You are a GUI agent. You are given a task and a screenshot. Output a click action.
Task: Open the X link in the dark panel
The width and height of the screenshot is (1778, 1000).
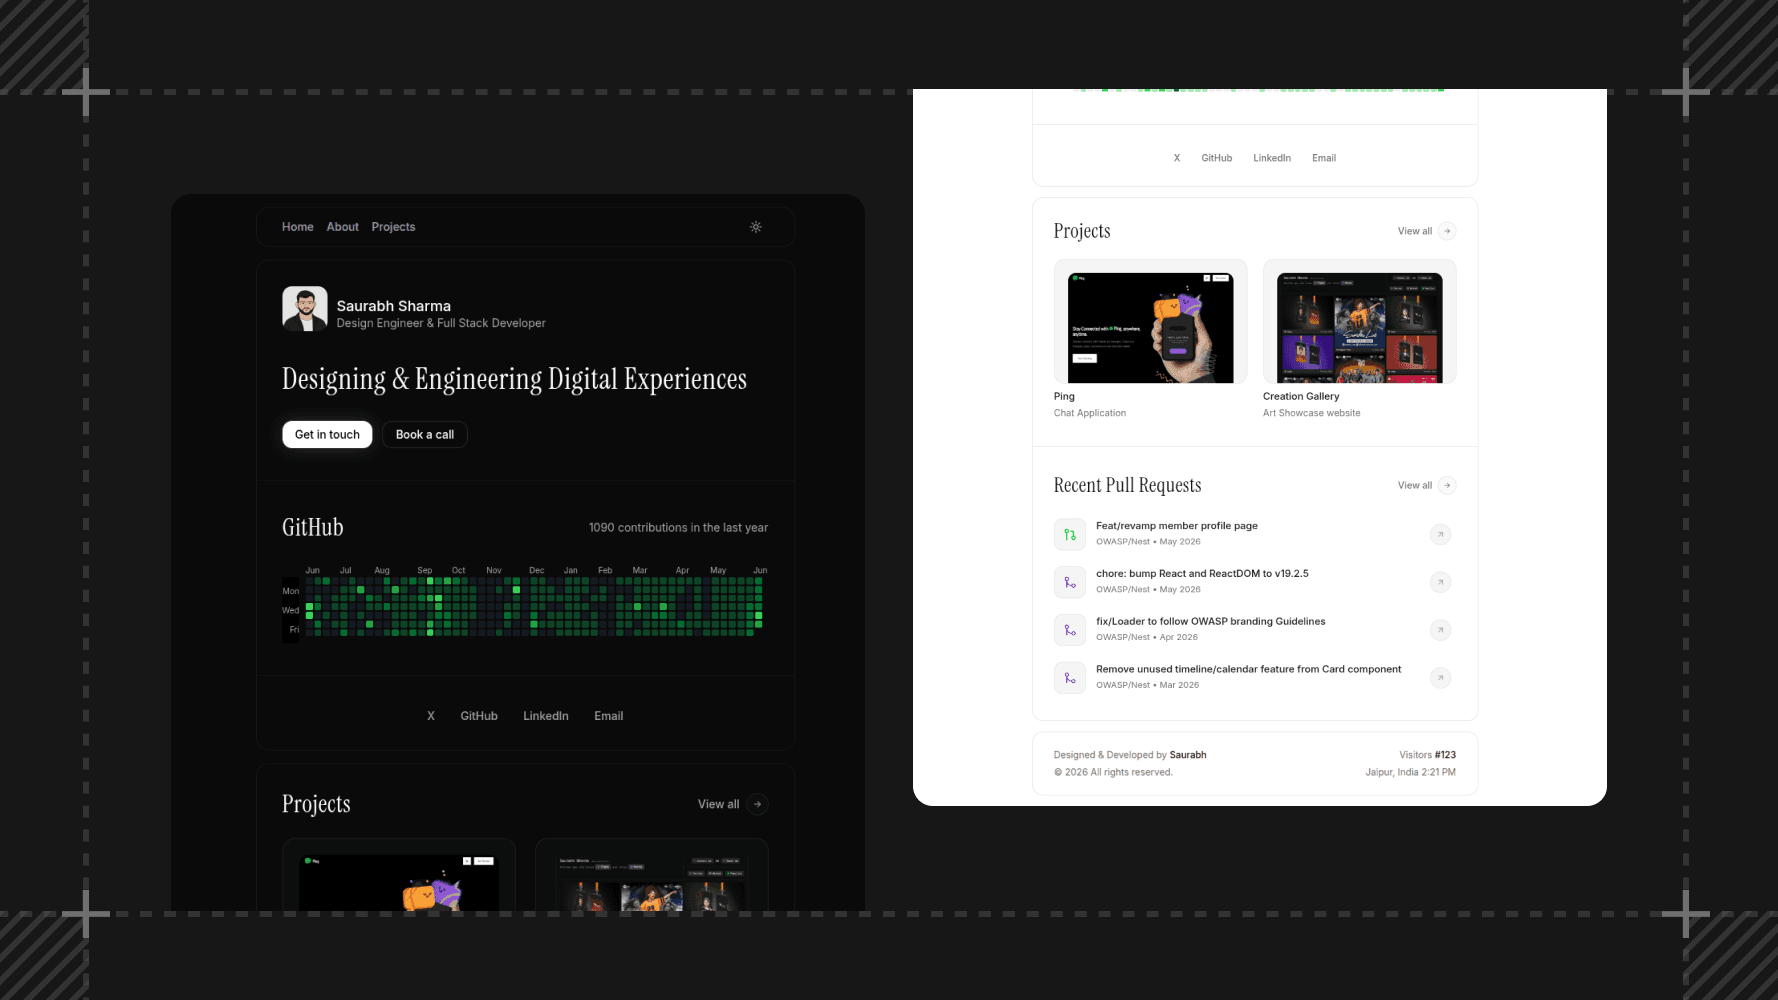(x=431, y=716)
